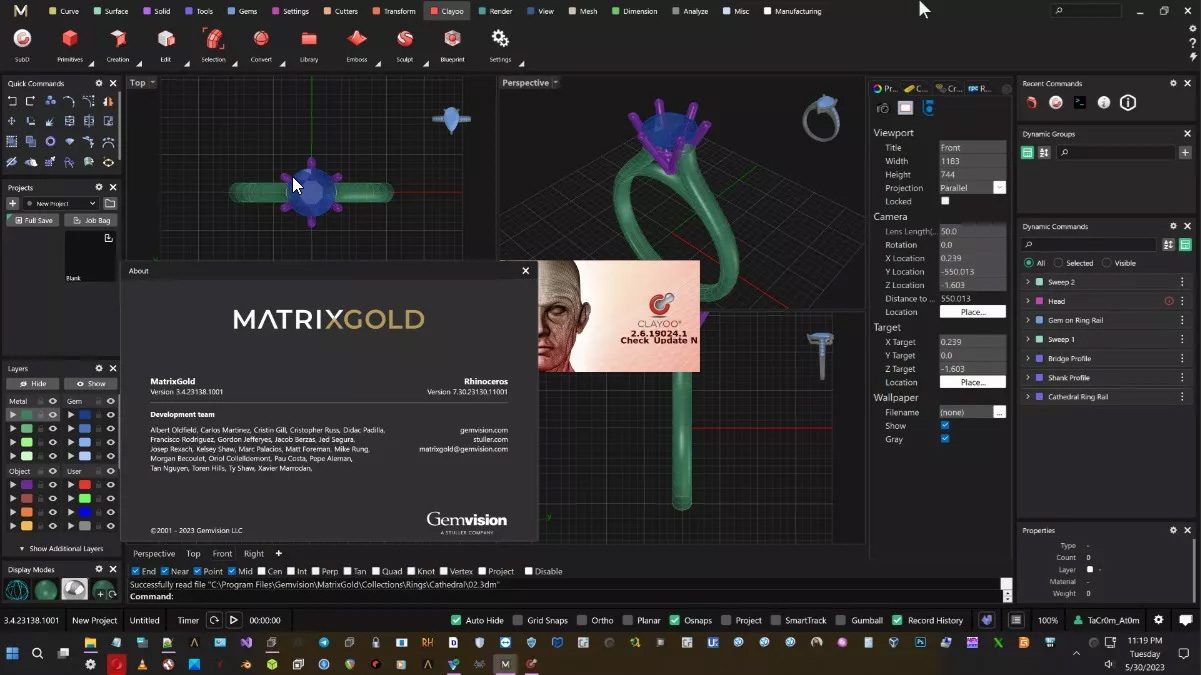Open the Clayoo Settings gear icon
The image size is (1201, 675).
click(500, 39)
